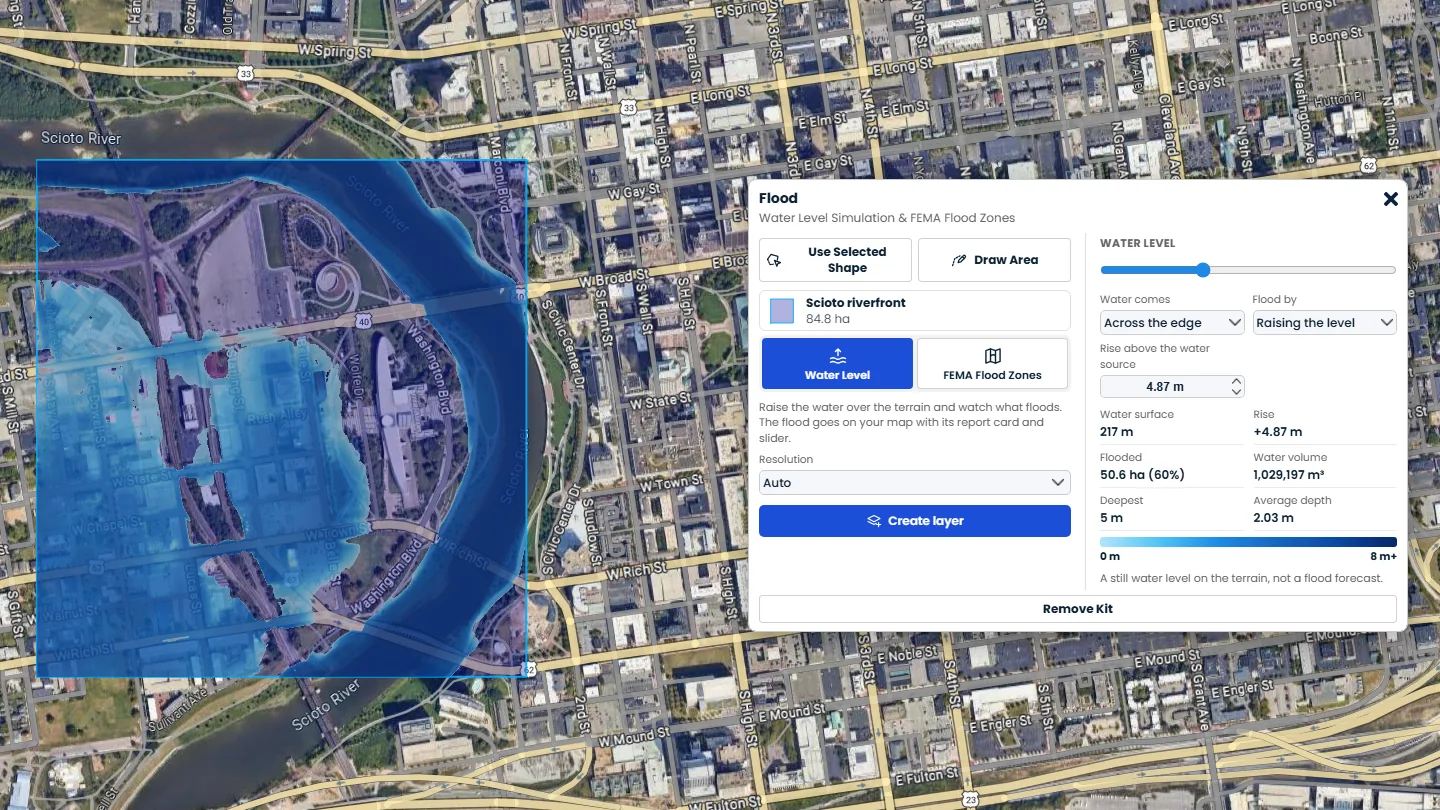The height and width of the screenshot is (810, 1440).
Task: Click the Flooded value 50.6 ha (60%)
Action: [x=1142, y=475]
